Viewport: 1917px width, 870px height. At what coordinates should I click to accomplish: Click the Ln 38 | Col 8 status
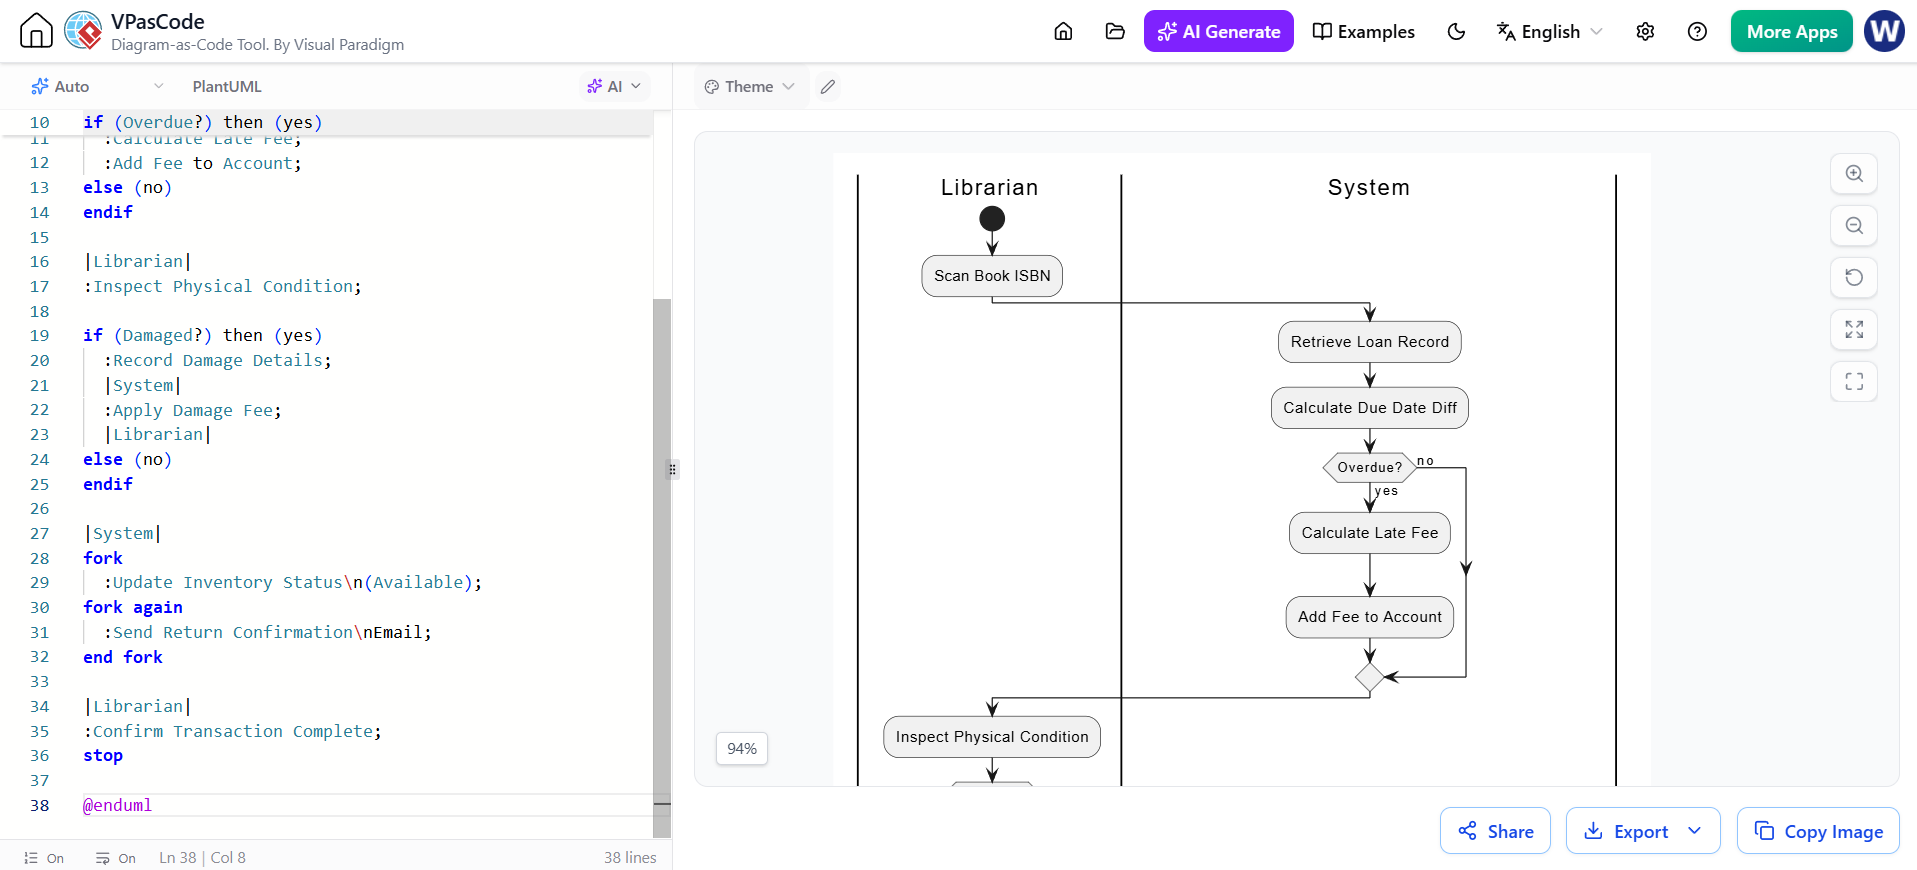[x=202, y=858]
